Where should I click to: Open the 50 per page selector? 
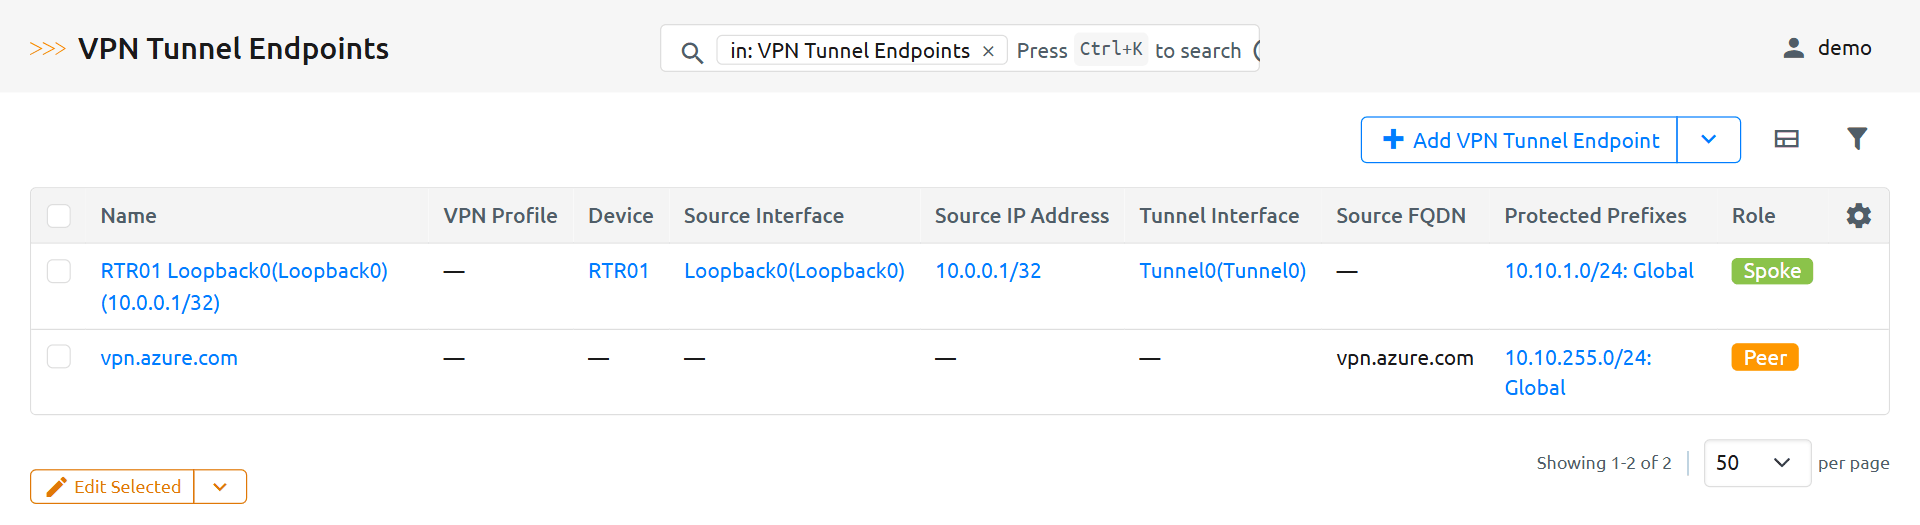tap(1756, 463)
